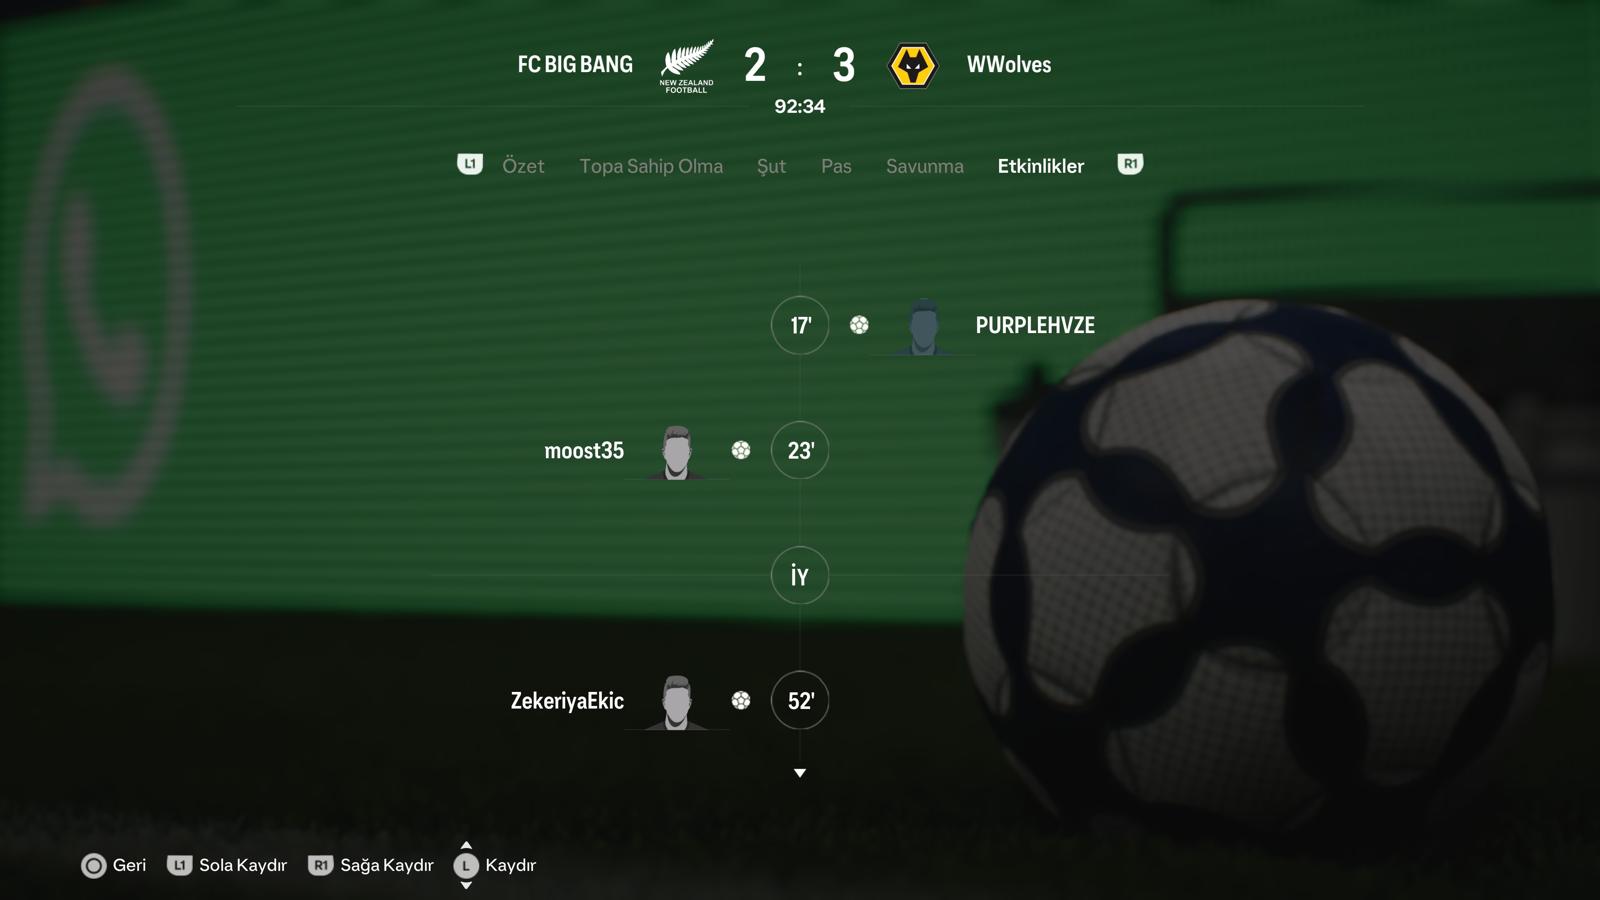
Task: Click the goal ball icon beside ZekeriyaEkic
Action: pos(741,700)
